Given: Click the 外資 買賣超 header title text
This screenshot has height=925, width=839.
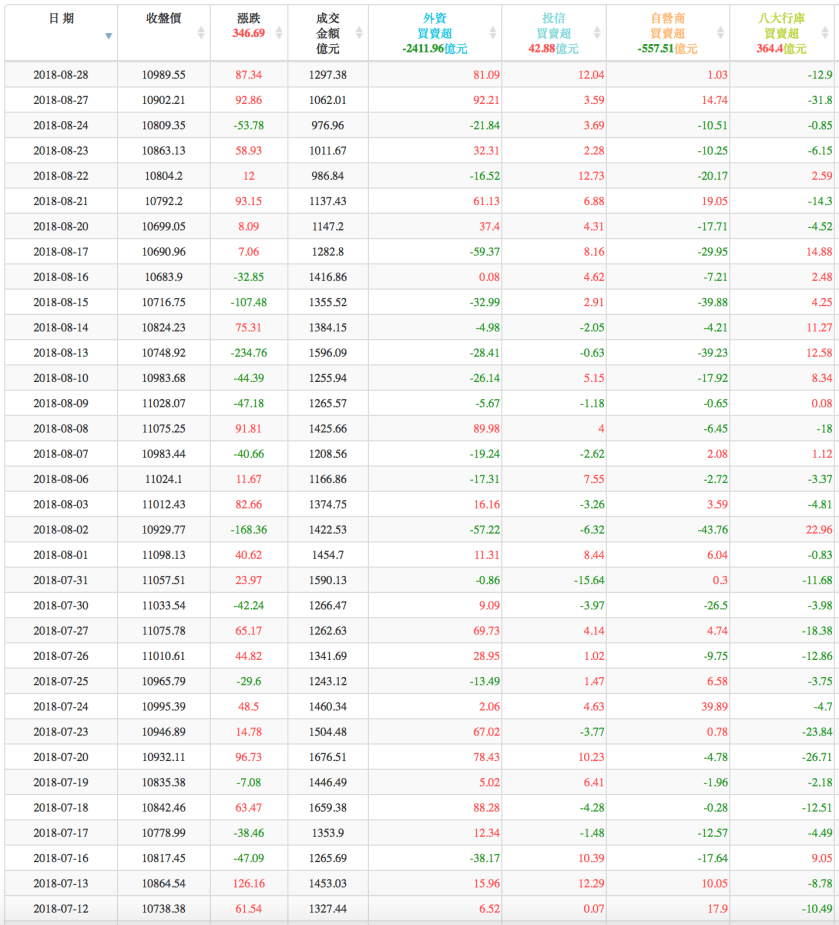Looking at the screenshot, I should tap(434, 25).
